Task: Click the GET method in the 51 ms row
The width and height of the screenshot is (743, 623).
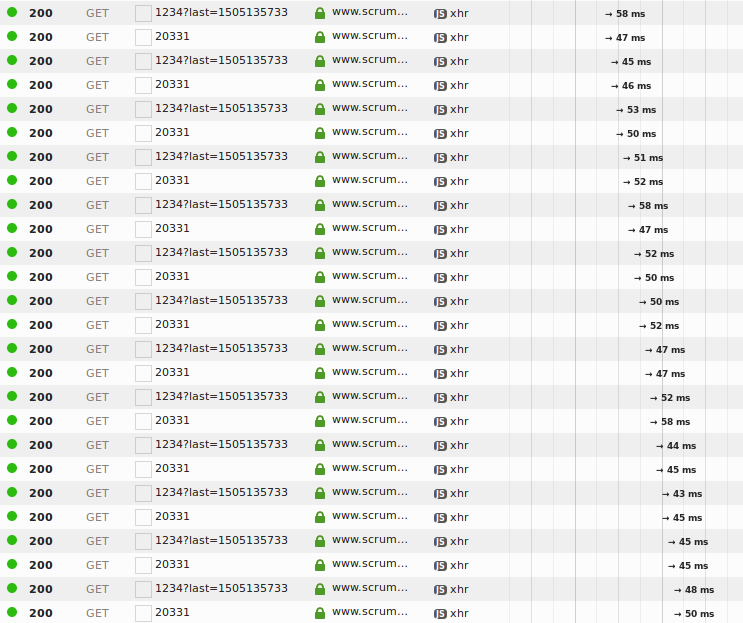Action: (x=97, y=157)
